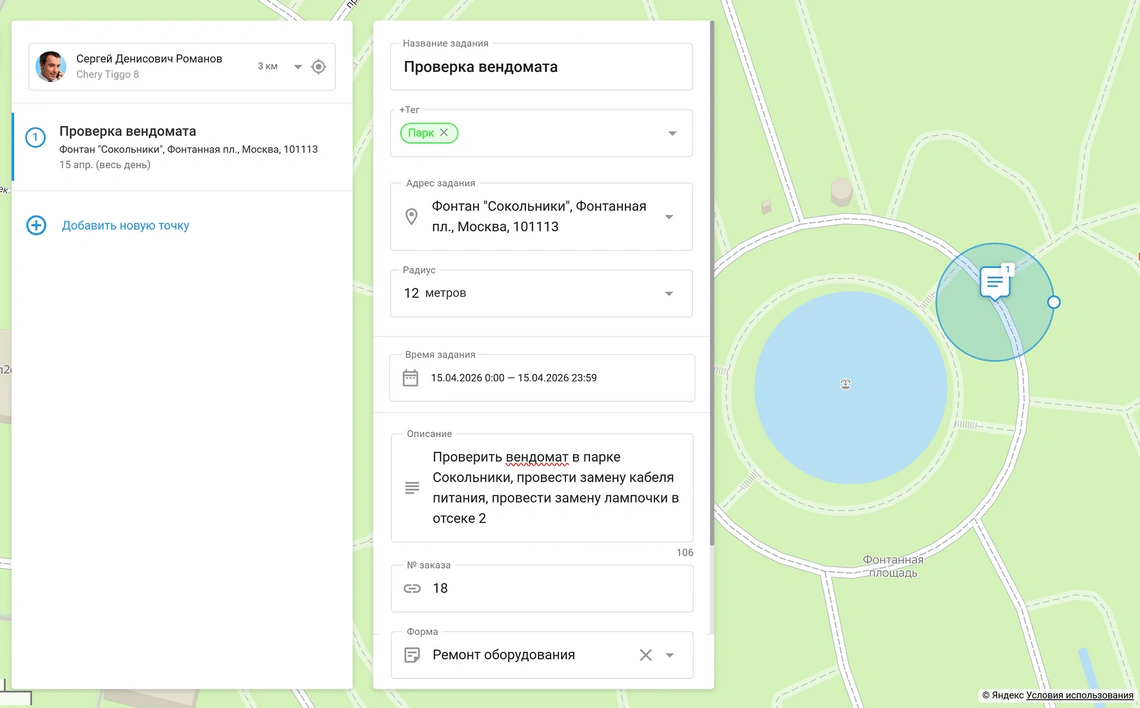
Task: Click the form note icon next to Ремонт оборудования
Action: click(412, 654)
